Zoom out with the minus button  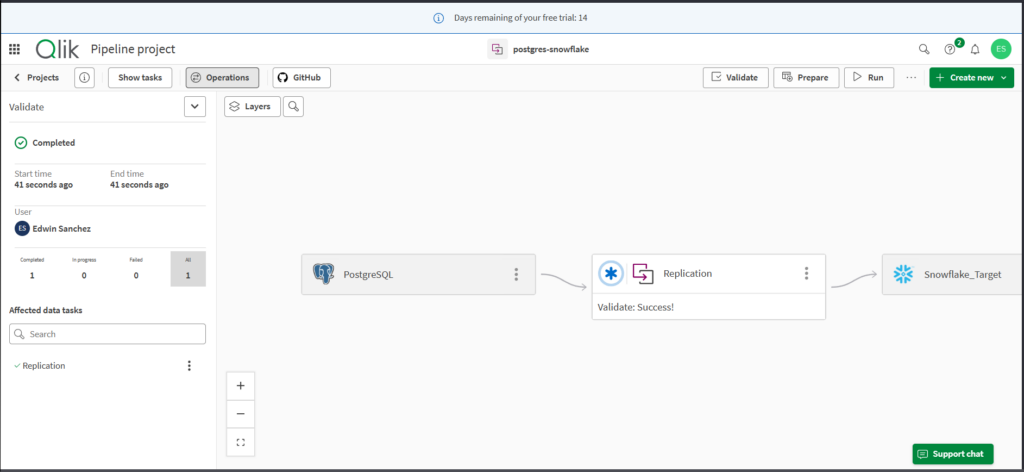240,414
